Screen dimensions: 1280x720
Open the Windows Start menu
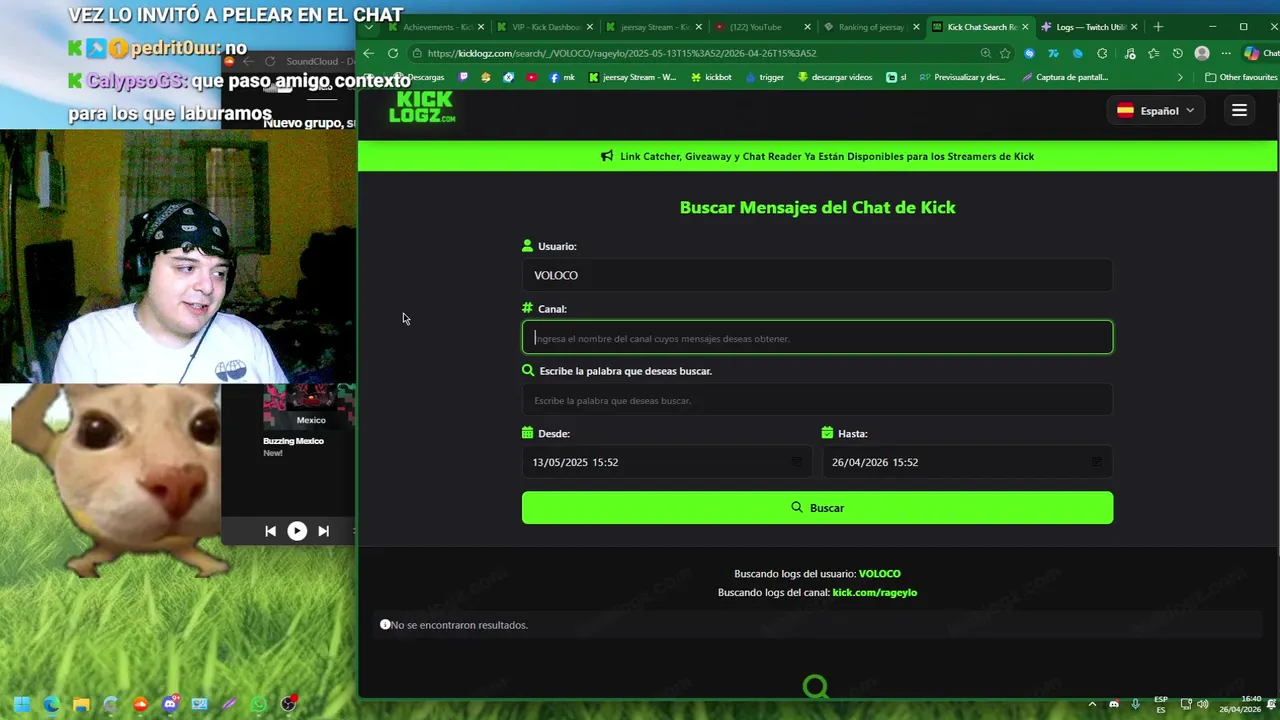pos(22,704)
